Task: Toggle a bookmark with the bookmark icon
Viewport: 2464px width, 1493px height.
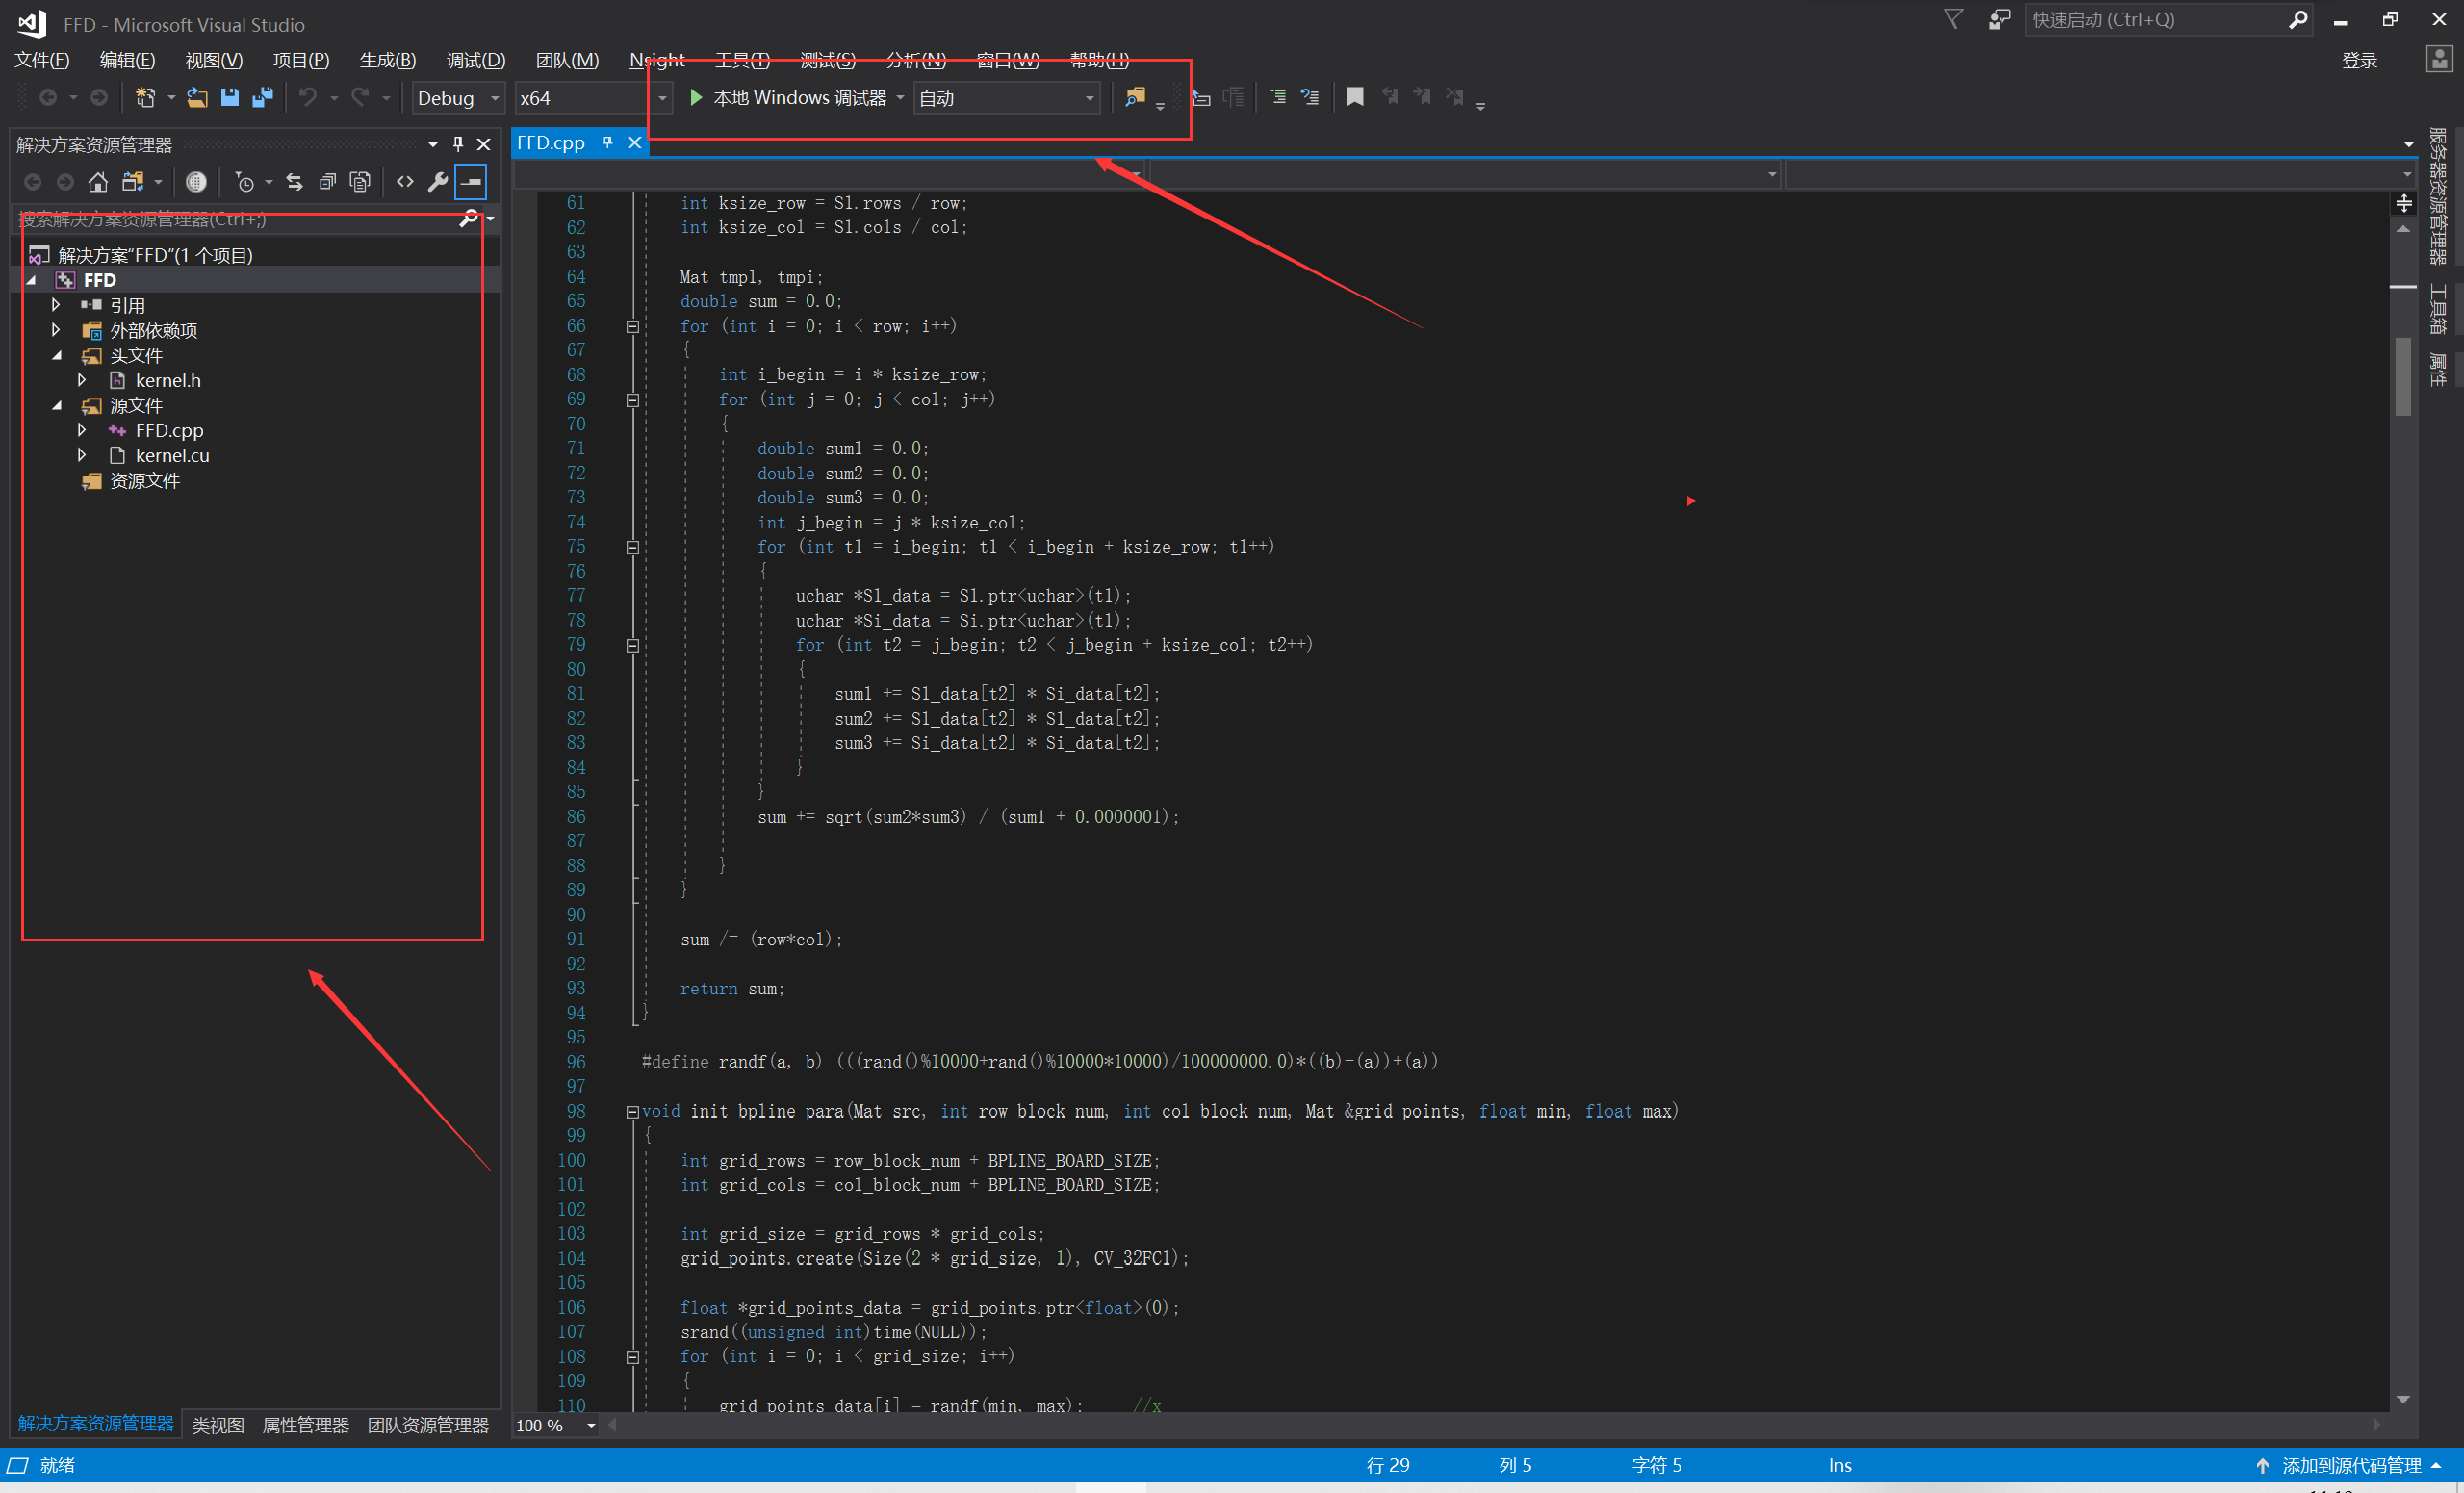Action: pos(1355,97)
